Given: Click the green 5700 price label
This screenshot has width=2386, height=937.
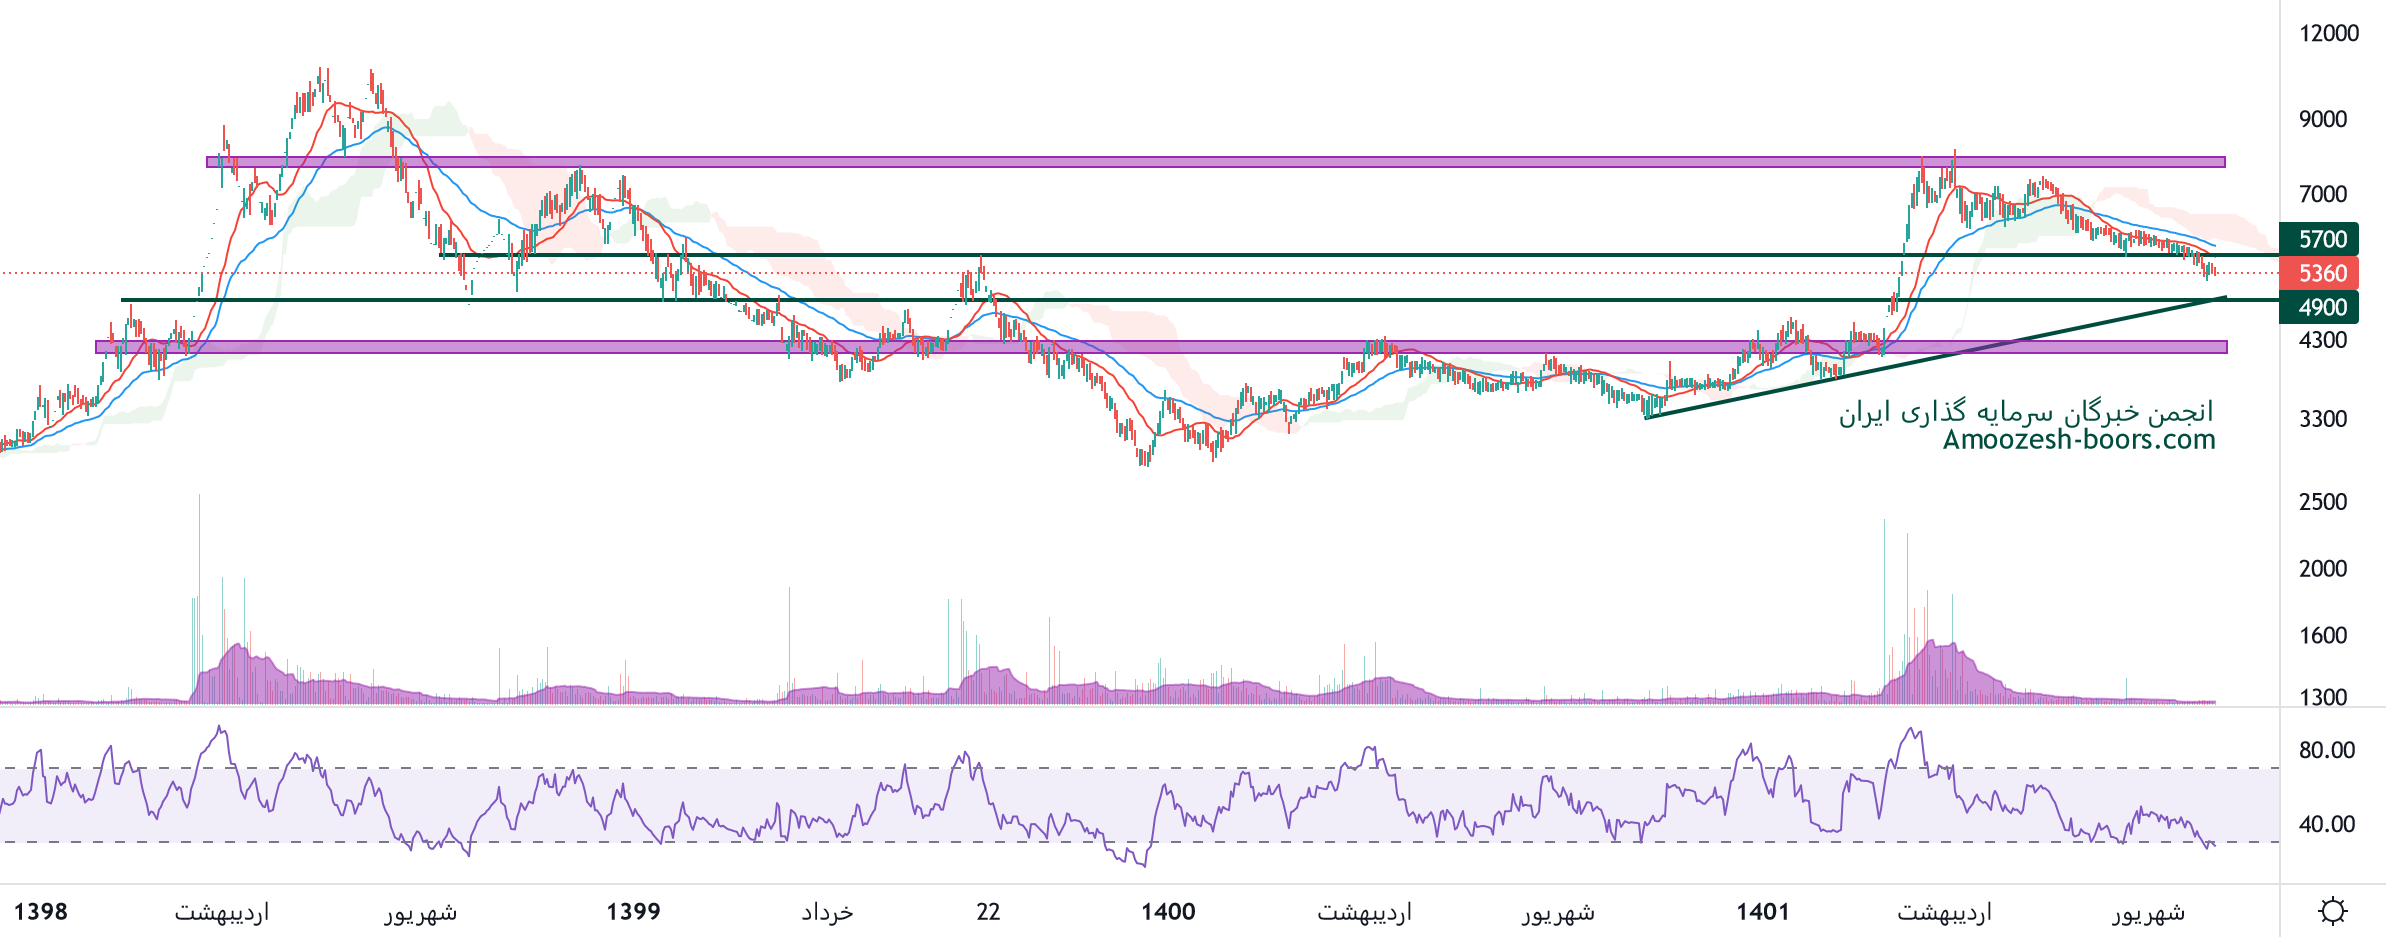Looking at the screenshot, I should point(2319,239).
